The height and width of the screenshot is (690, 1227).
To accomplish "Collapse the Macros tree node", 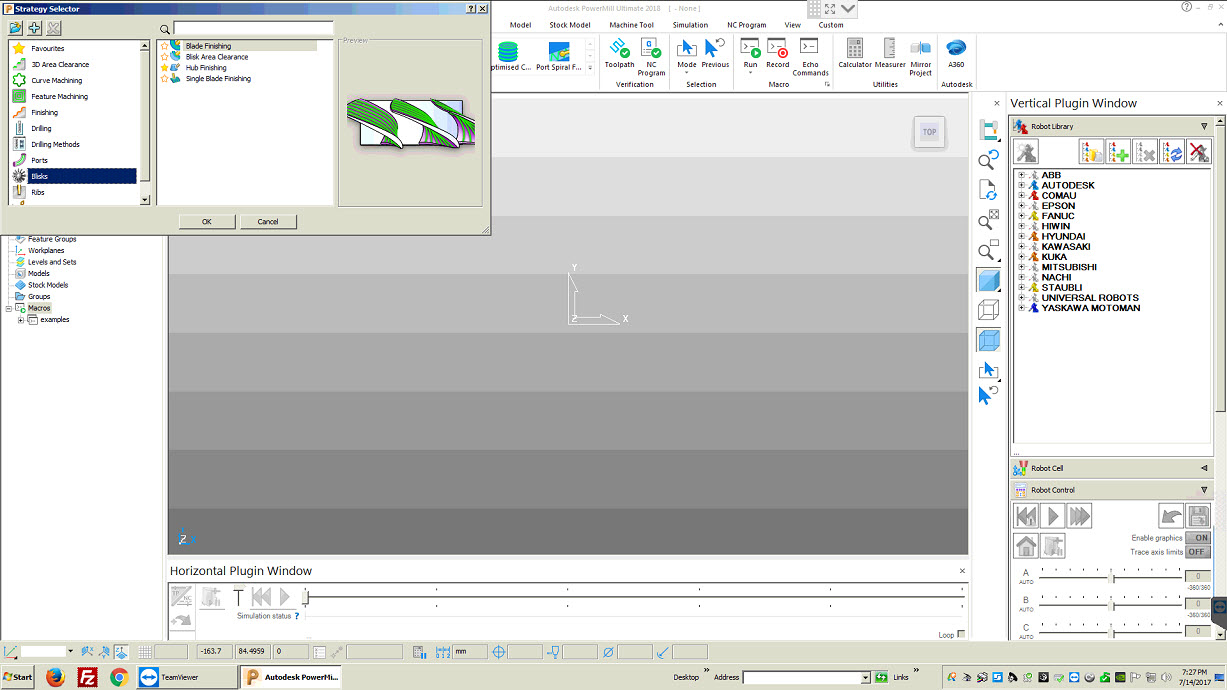I will click(x=9, y=308).
